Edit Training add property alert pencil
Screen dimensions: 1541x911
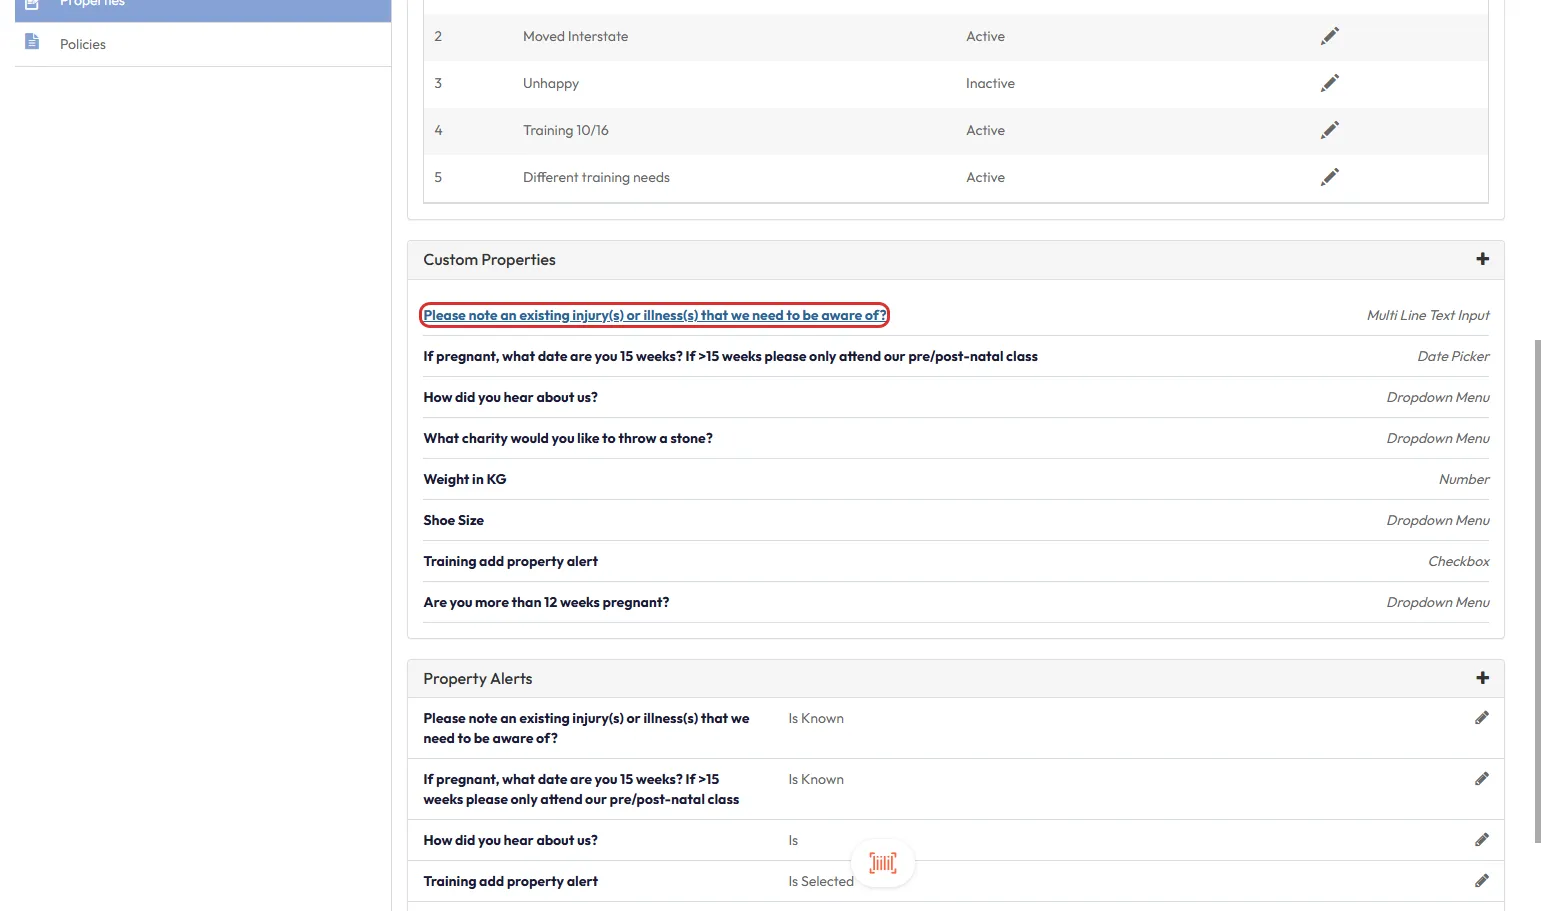tap(1481, 881)
